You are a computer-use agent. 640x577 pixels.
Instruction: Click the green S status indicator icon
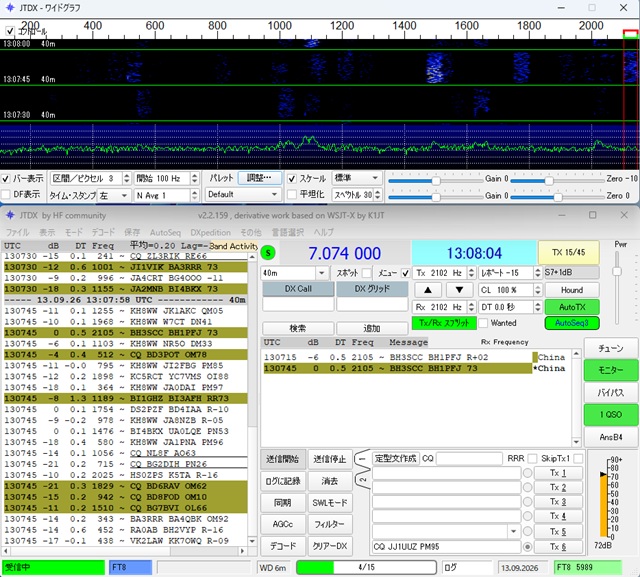pos(268,253)
